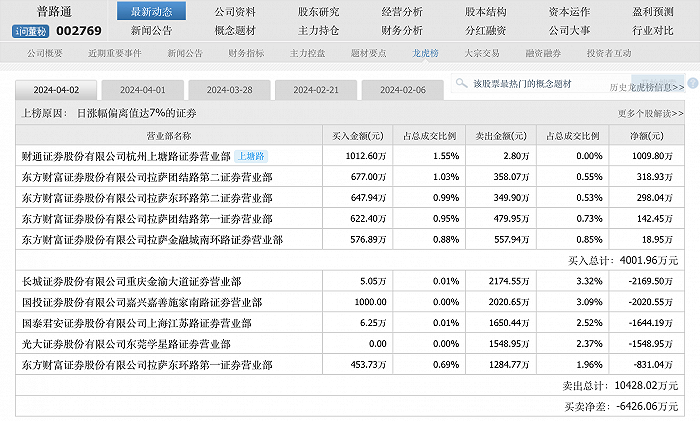700x421 pixels.
Task: Open the 融资融券 sub-tab
Action: coord(541,51)
